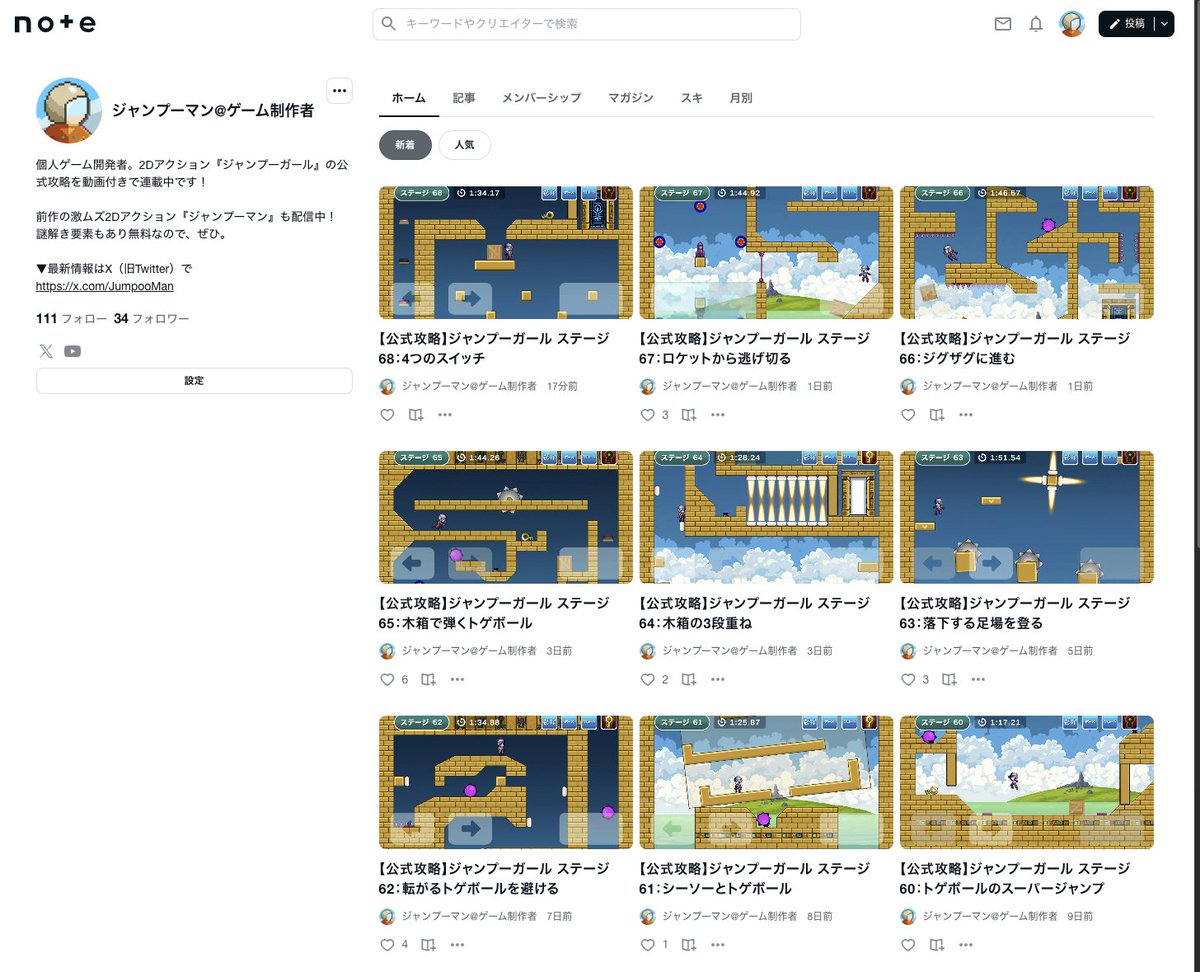Add Stage 65 article to magazine
This screenshot has height=972, width=1200.
[x=428, y=680]
